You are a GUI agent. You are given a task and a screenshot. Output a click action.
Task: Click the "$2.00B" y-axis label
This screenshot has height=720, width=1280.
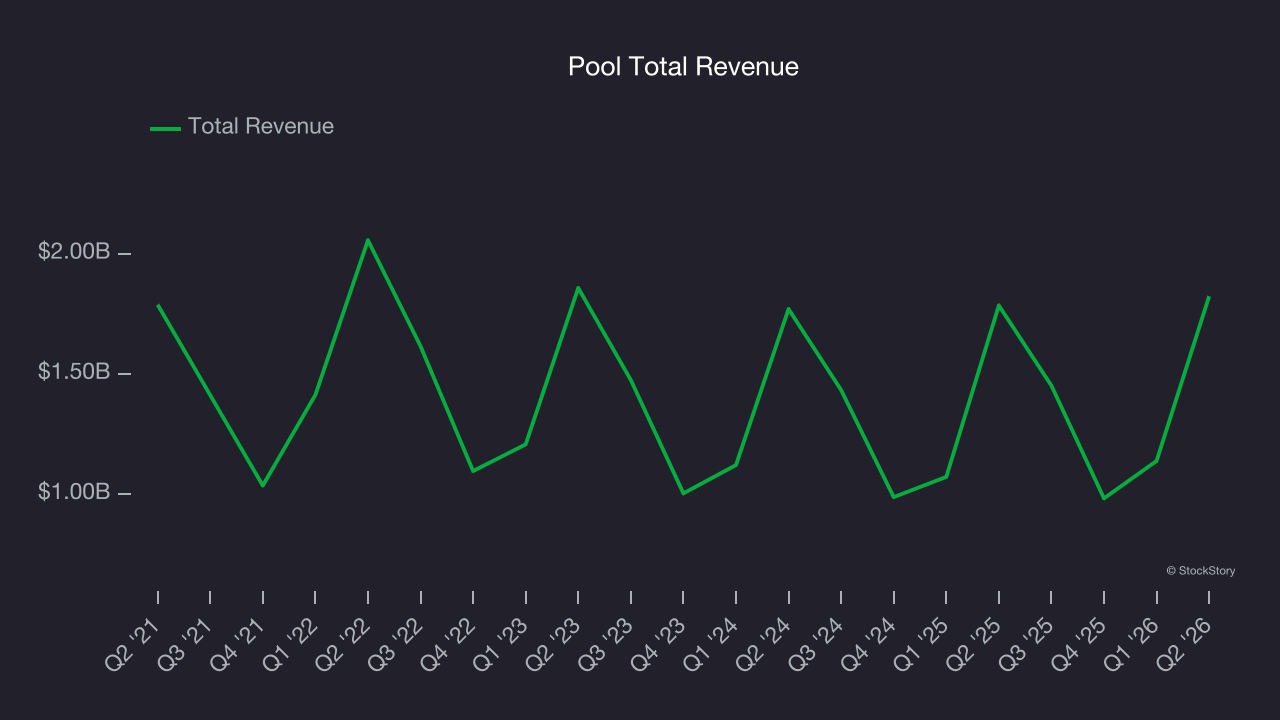coord(74,252)
